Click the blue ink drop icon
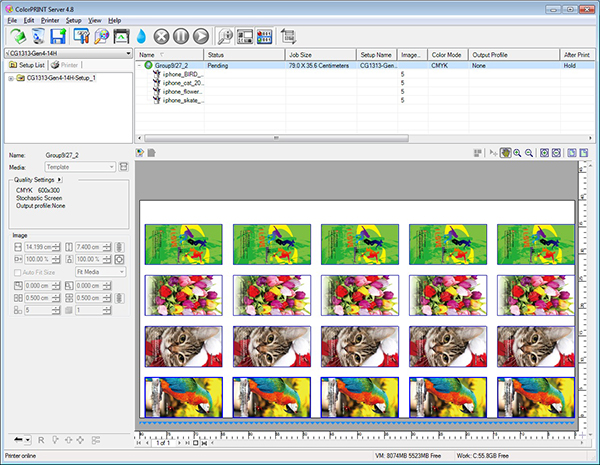The image size is (600, 465). [x=141, y=35]
